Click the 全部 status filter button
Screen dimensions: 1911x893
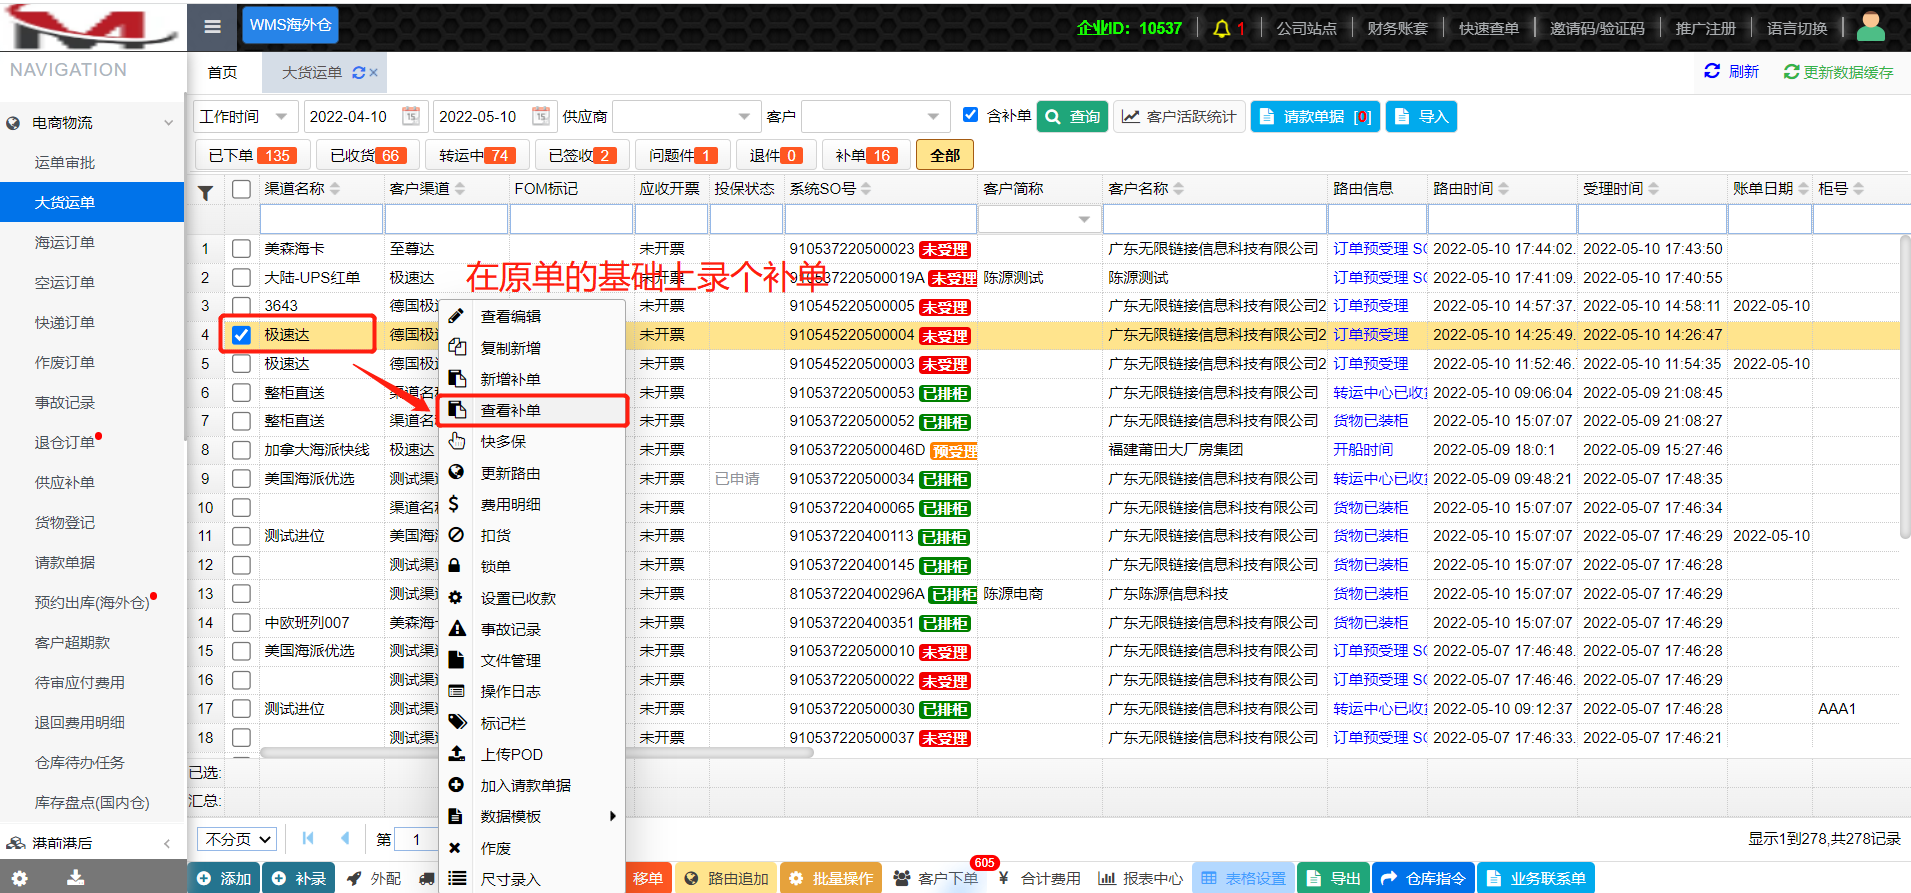[944, 155]
